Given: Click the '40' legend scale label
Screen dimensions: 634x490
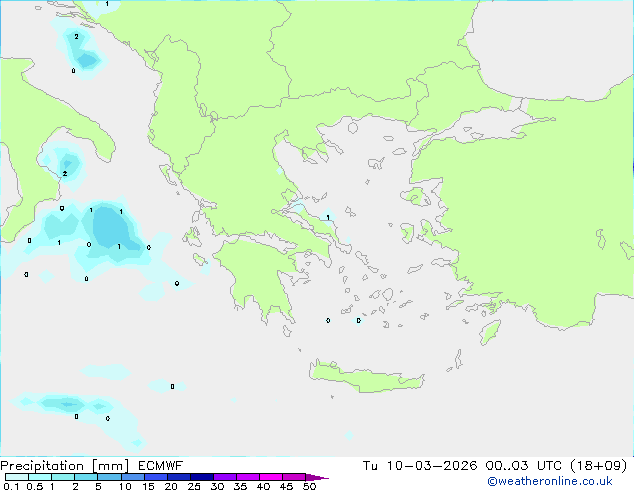Looking at the screenshot, I should pos(264,486).
